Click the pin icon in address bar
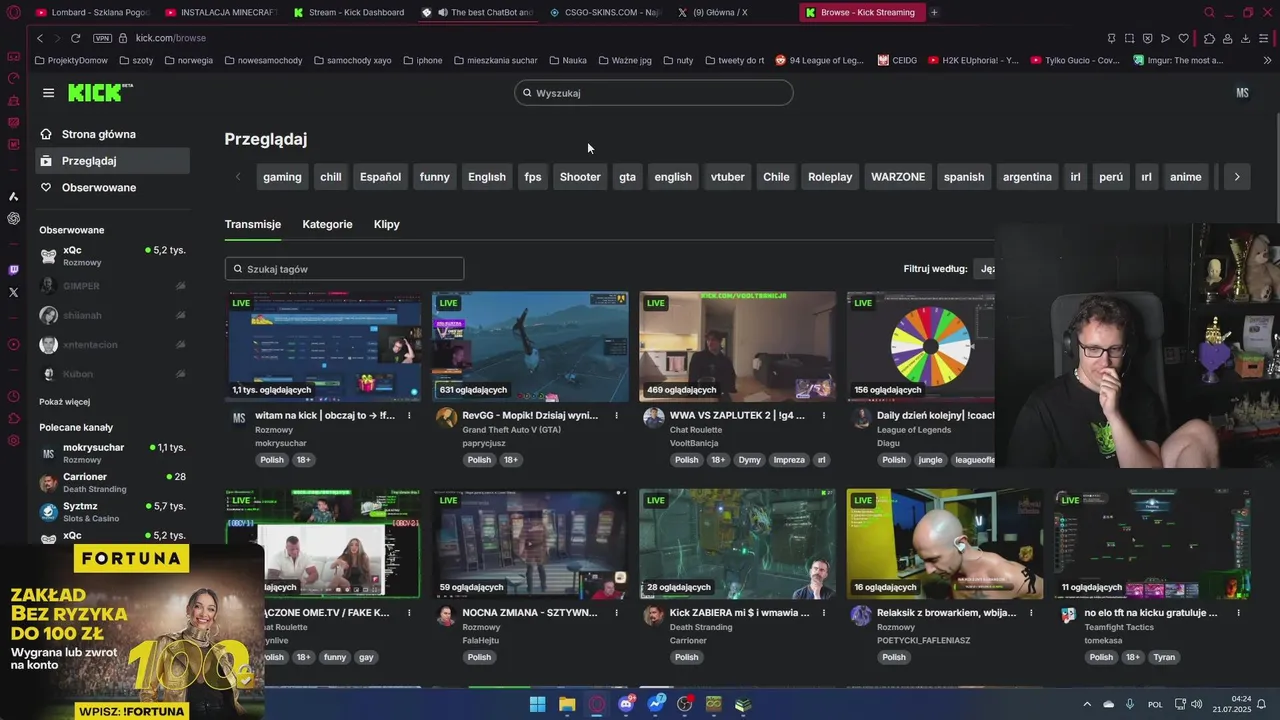The image size is (1280, 720). click(x=1111, y=38)
